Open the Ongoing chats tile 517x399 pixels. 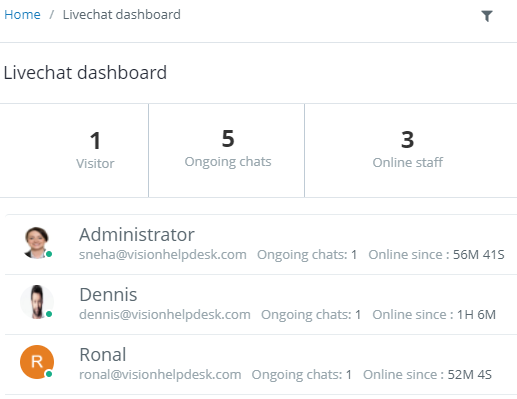[227, 150]
